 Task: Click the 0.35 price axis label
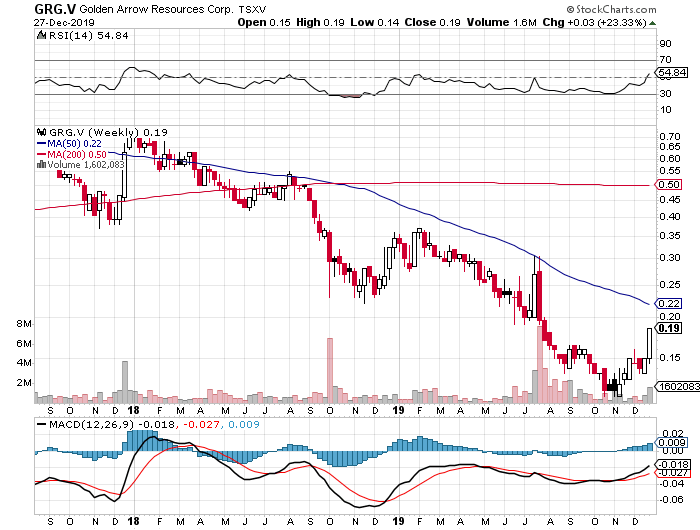click(670, 235)
